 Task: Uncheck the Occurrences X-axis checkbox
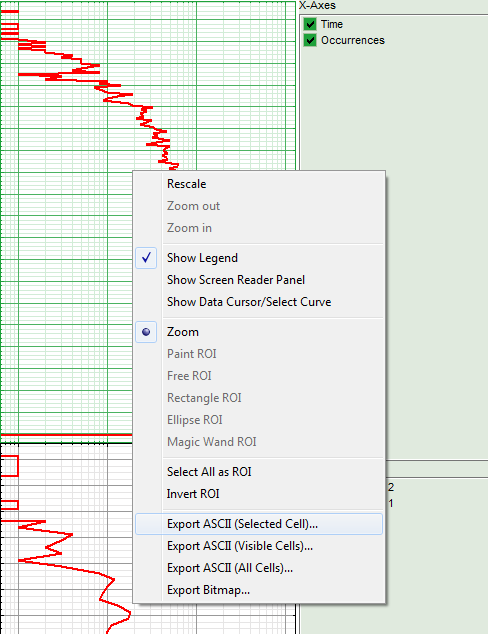click(x=310, y=40)
